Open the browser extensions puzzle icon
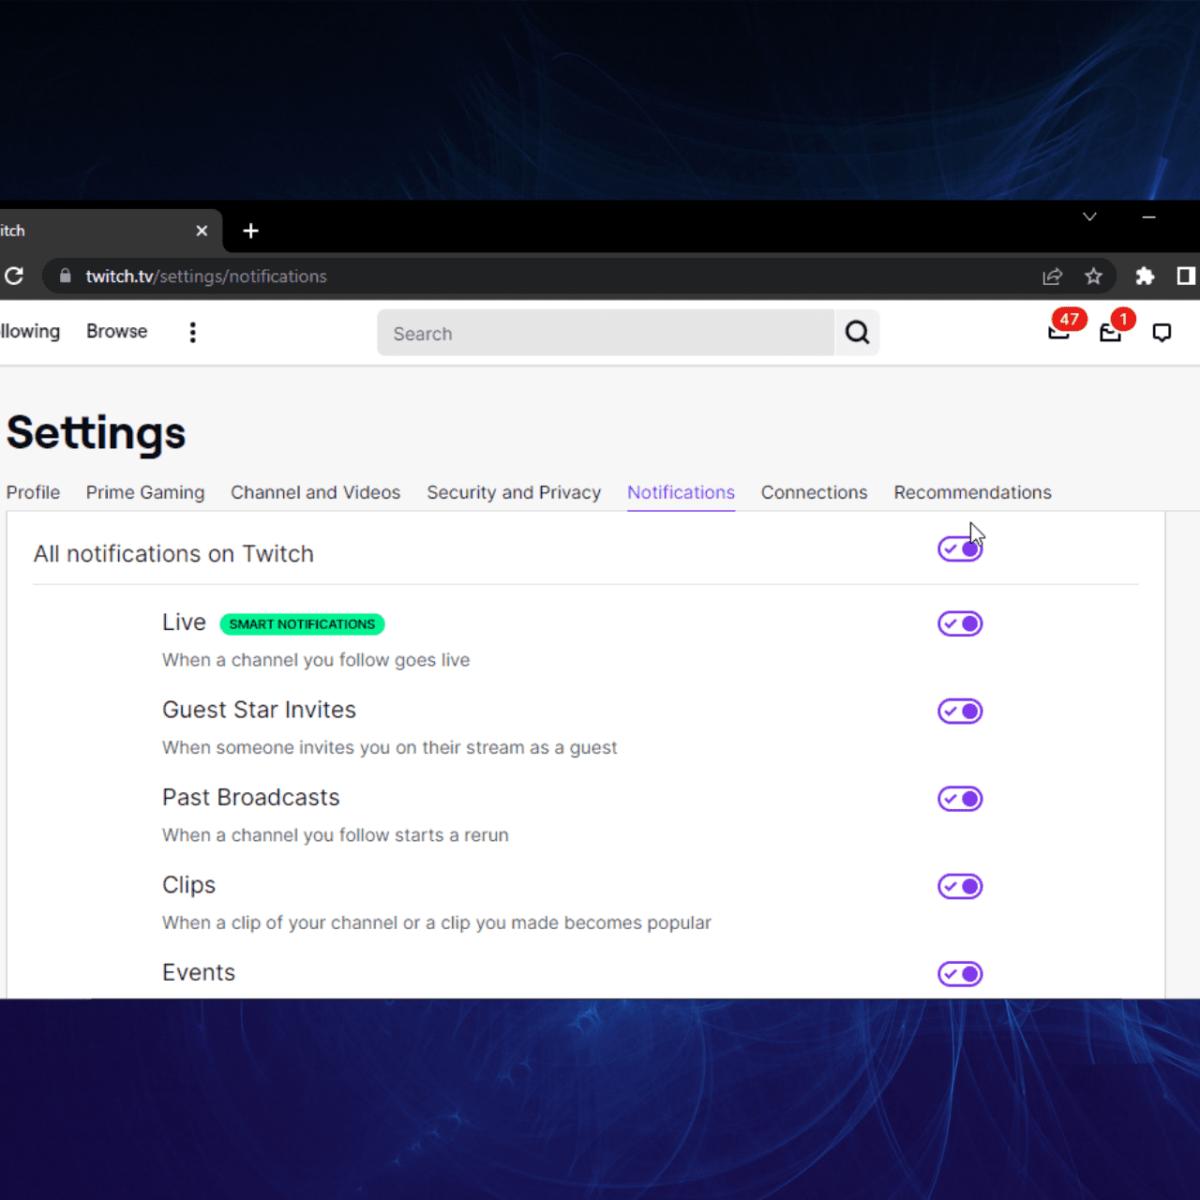1200x1200 pixels. pyautogui.click(x=1145, y=276)
